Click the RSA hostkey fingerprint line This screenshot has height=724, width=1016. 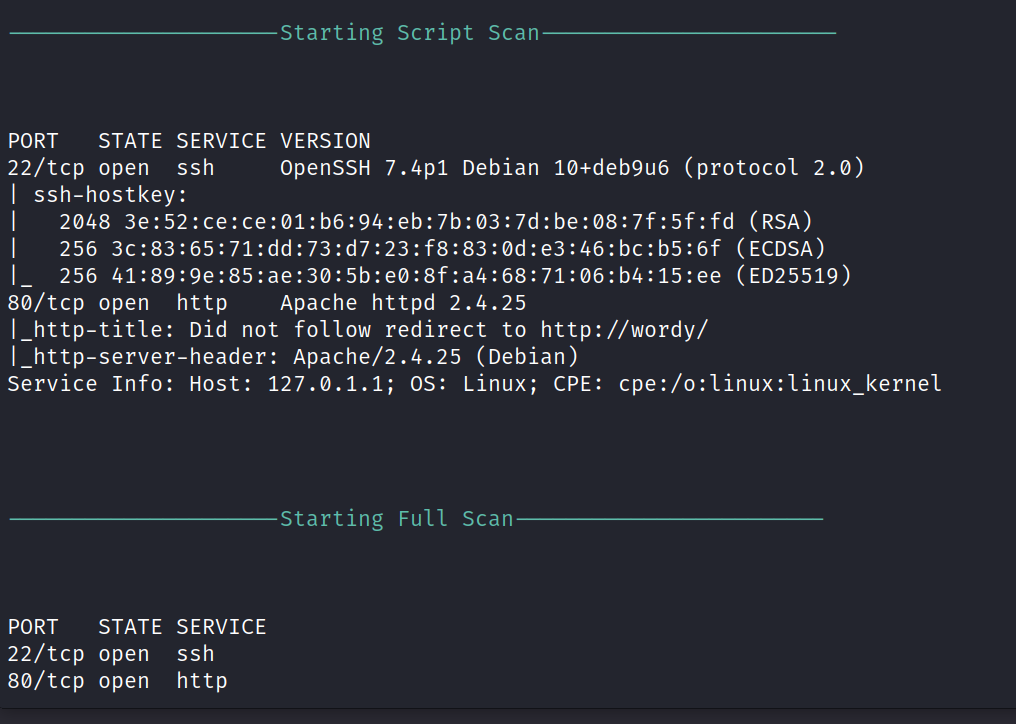435,221
